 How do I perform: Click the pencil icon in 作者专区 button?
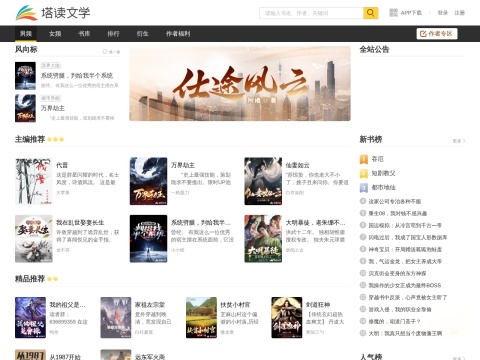[423, 34]
